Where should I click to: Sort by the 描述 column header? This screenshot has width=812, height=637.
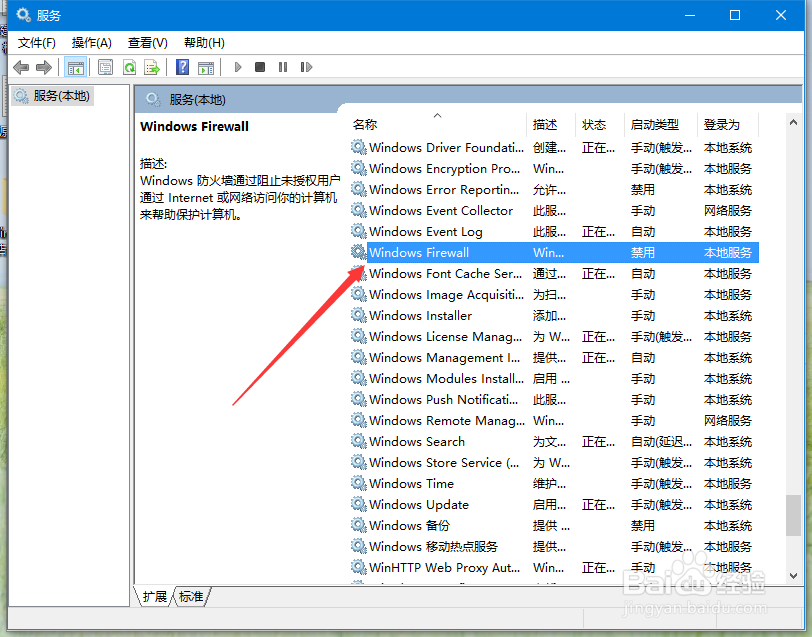pos(550,124)
